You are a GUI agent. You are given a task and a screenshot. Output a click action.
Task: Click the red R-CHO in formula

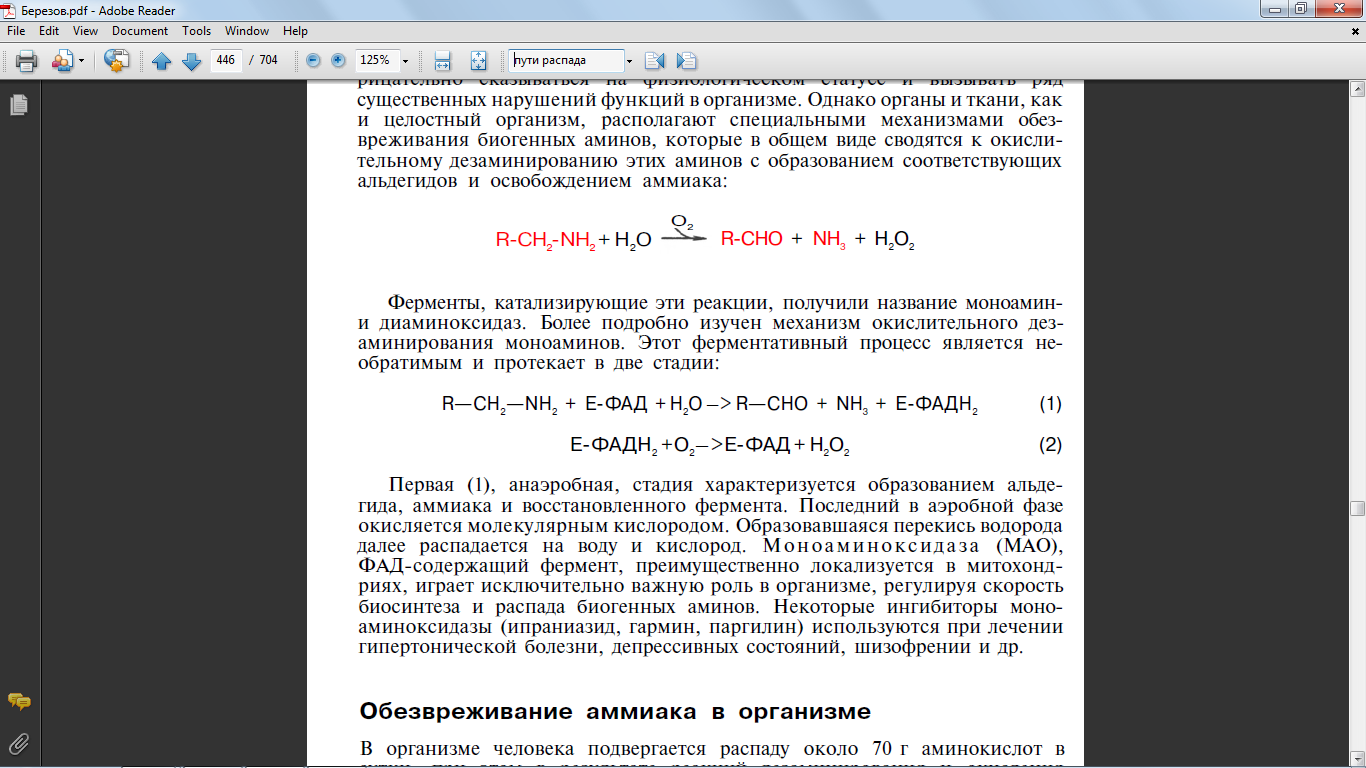(x=752, y=240)
